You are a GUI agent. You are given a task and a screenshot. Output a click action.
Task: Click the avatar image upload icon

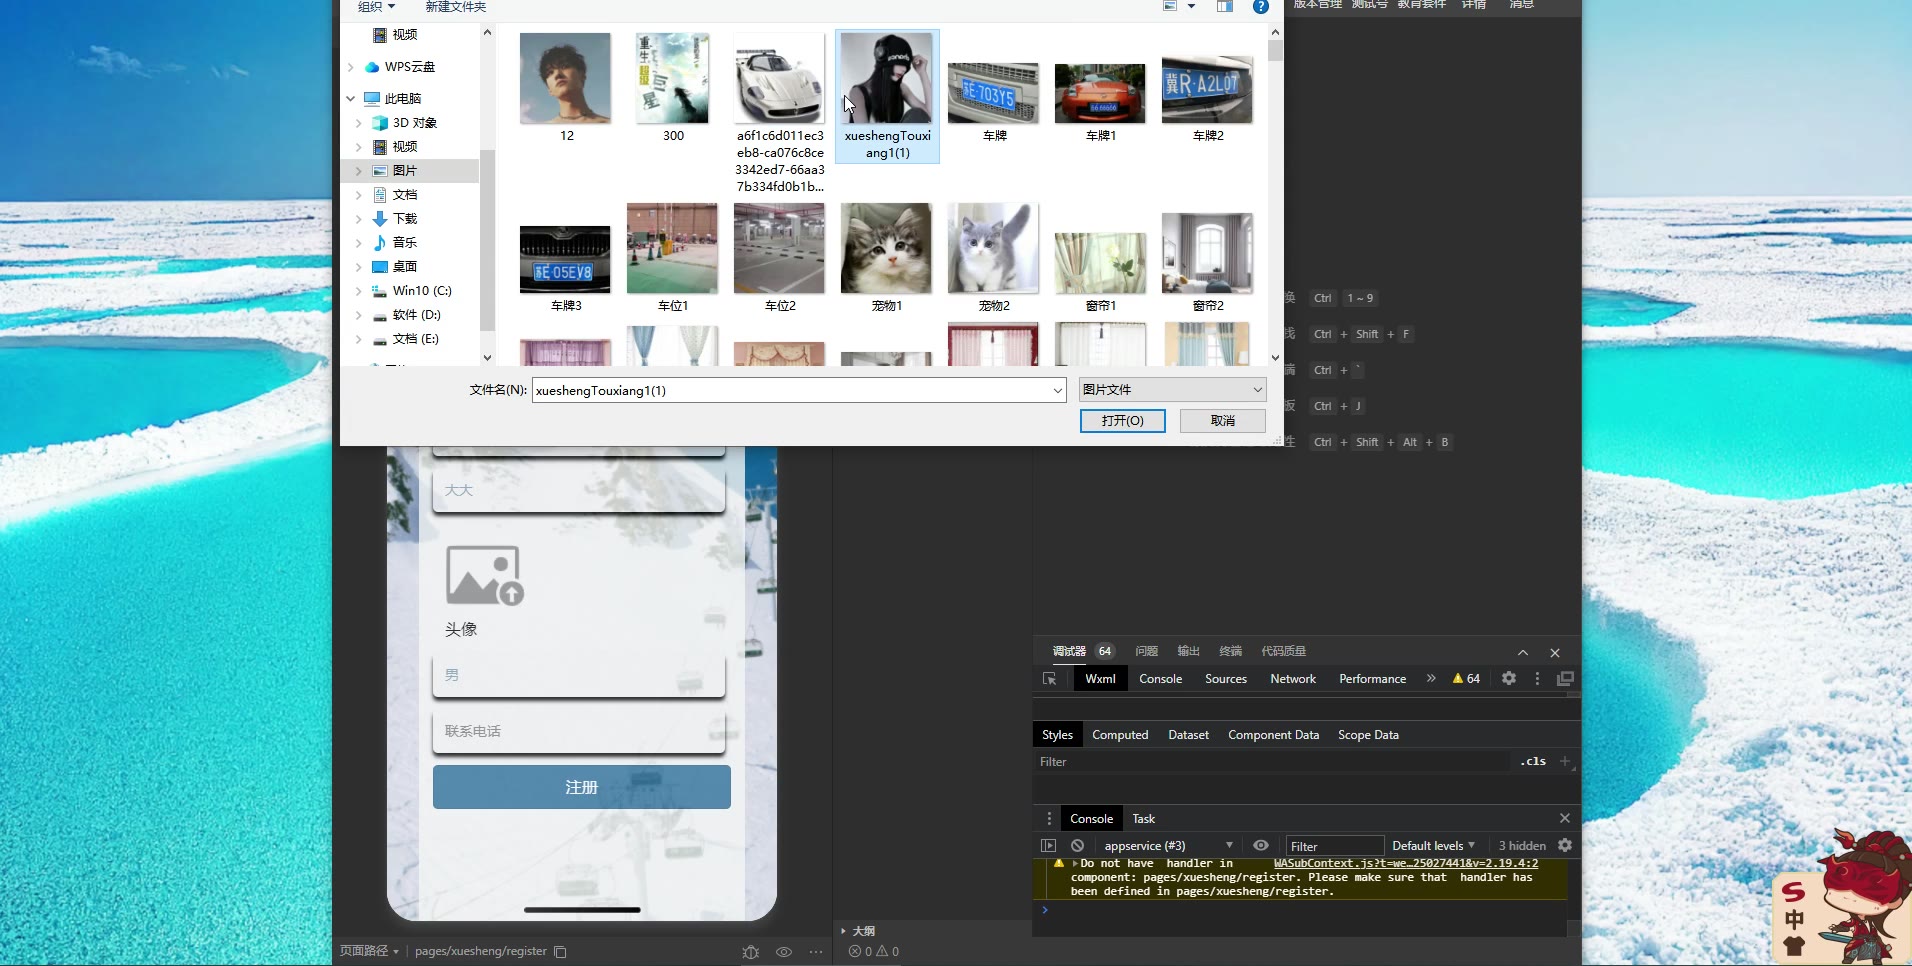tap(484, 576)
